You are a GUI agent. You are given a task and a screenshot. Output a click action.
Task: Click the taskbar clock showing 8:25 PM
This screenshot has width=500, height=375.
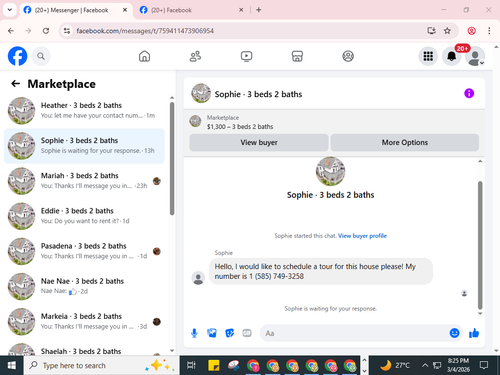pyautogui.click(x=458, y=365)
